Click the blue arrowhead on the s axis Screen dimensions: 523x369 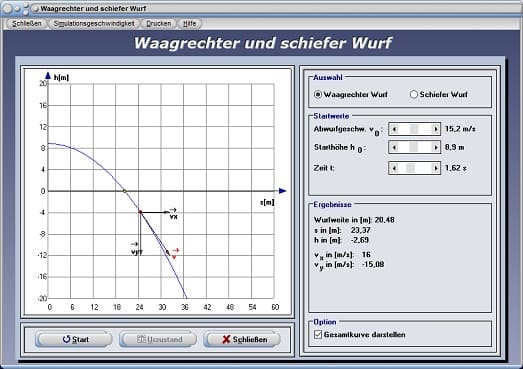pos(283,191)
